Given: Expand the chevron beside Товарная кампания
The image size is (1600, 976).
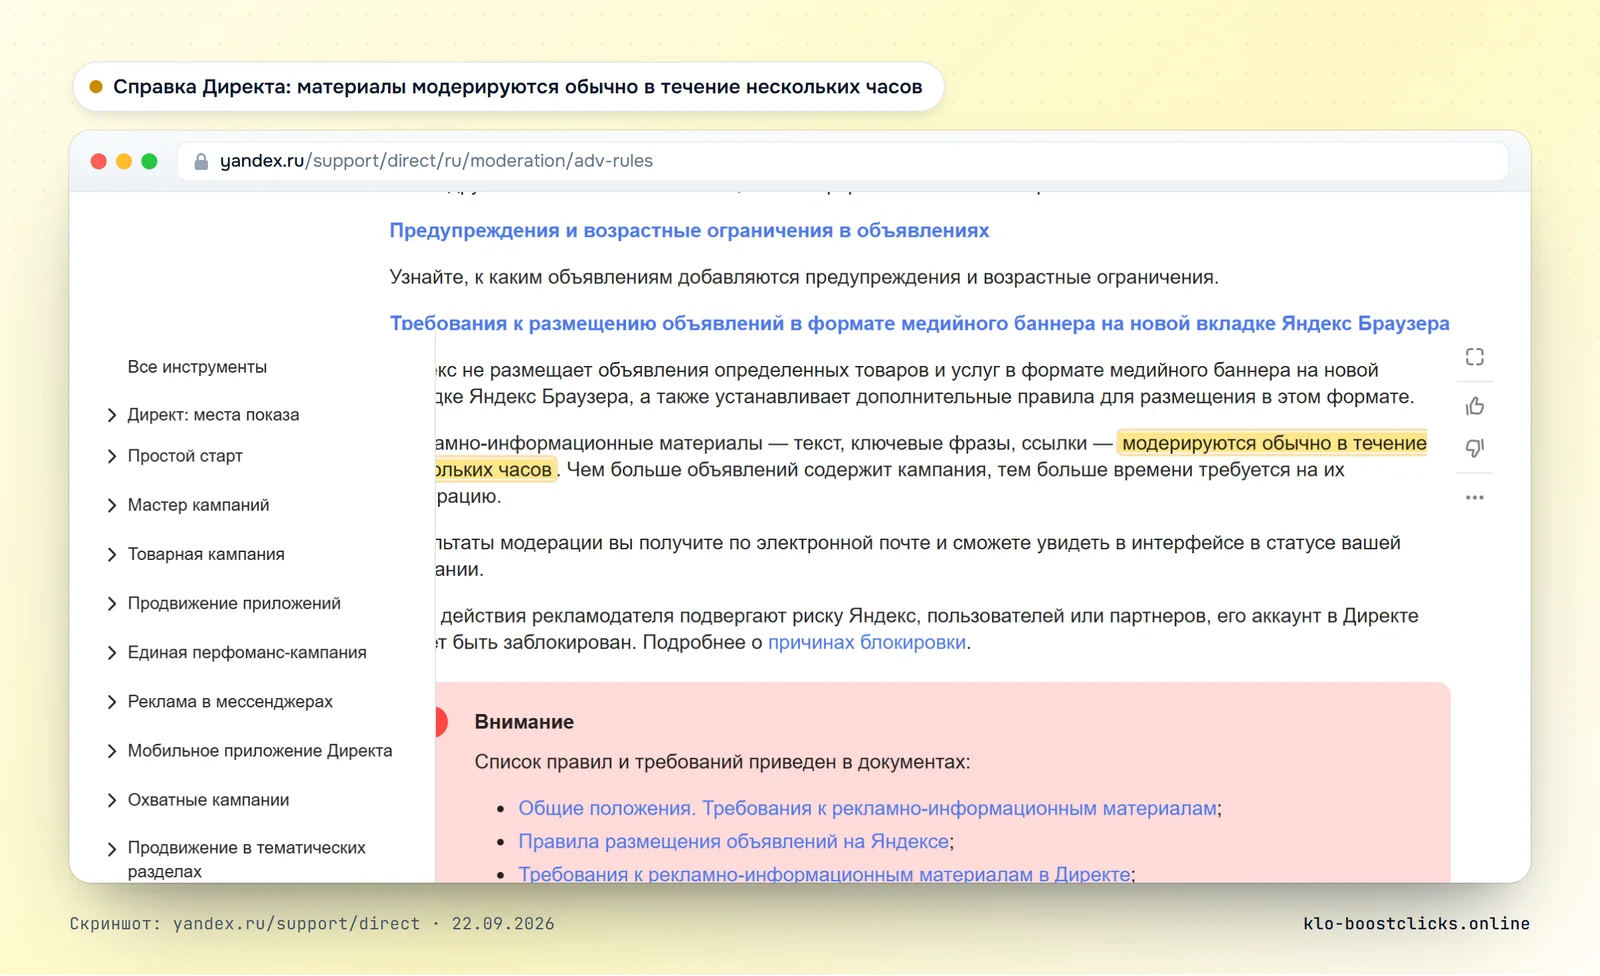Looking at the screenshot, I should click(x=111, y=554).
